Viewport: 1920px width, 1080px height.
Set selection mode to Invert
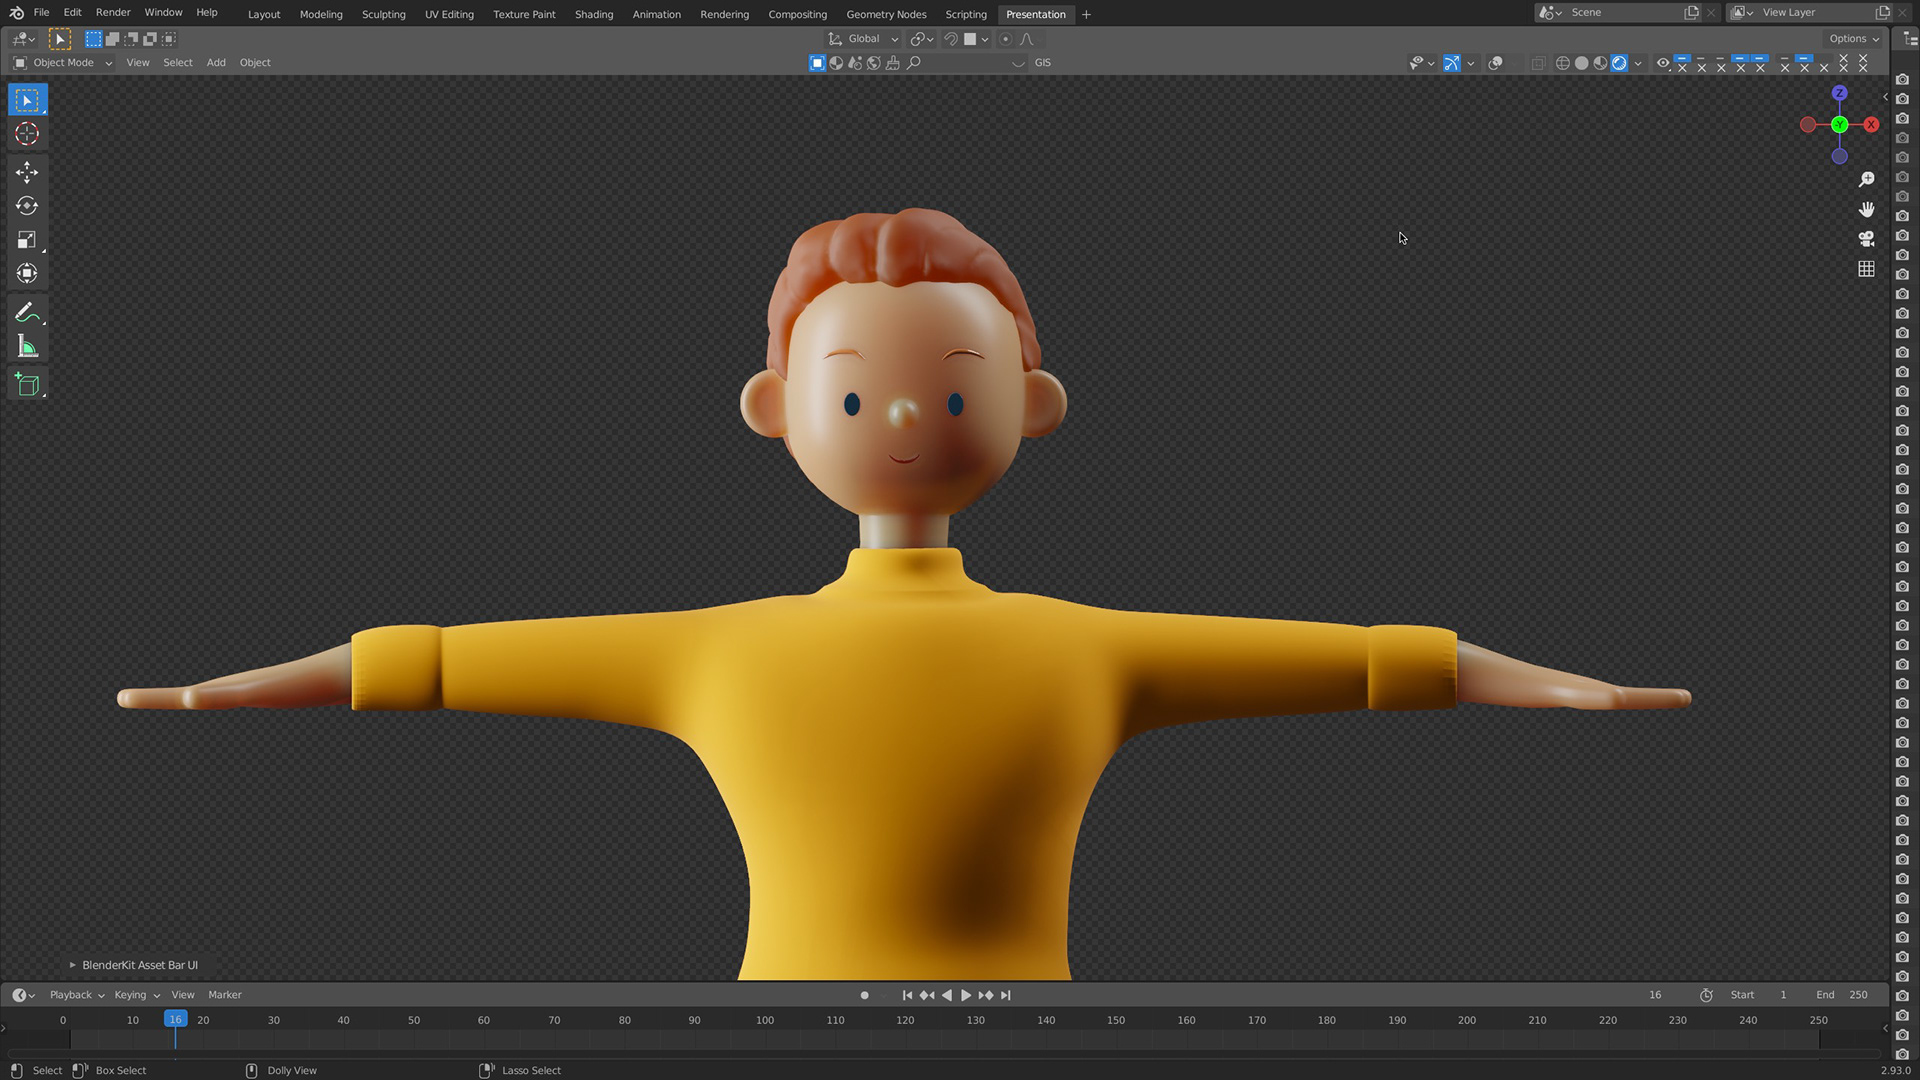pyautogui.click(x=150, y=39)
